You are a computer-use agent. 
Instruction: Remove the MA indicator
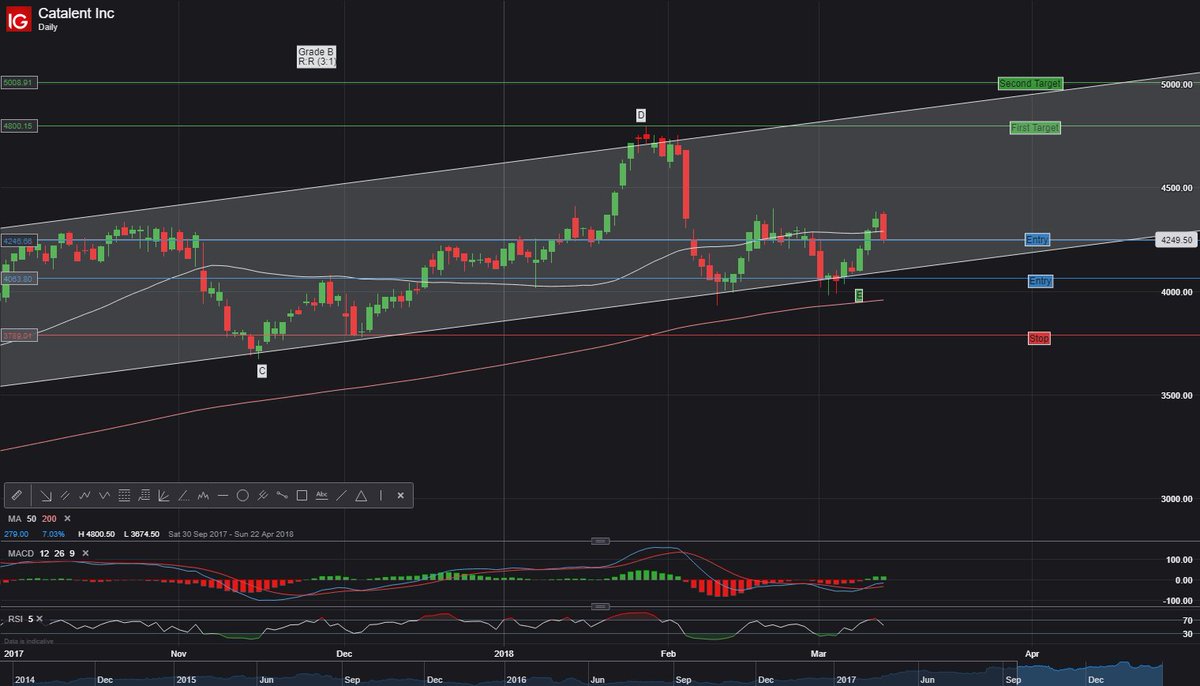tap(67, 519)
